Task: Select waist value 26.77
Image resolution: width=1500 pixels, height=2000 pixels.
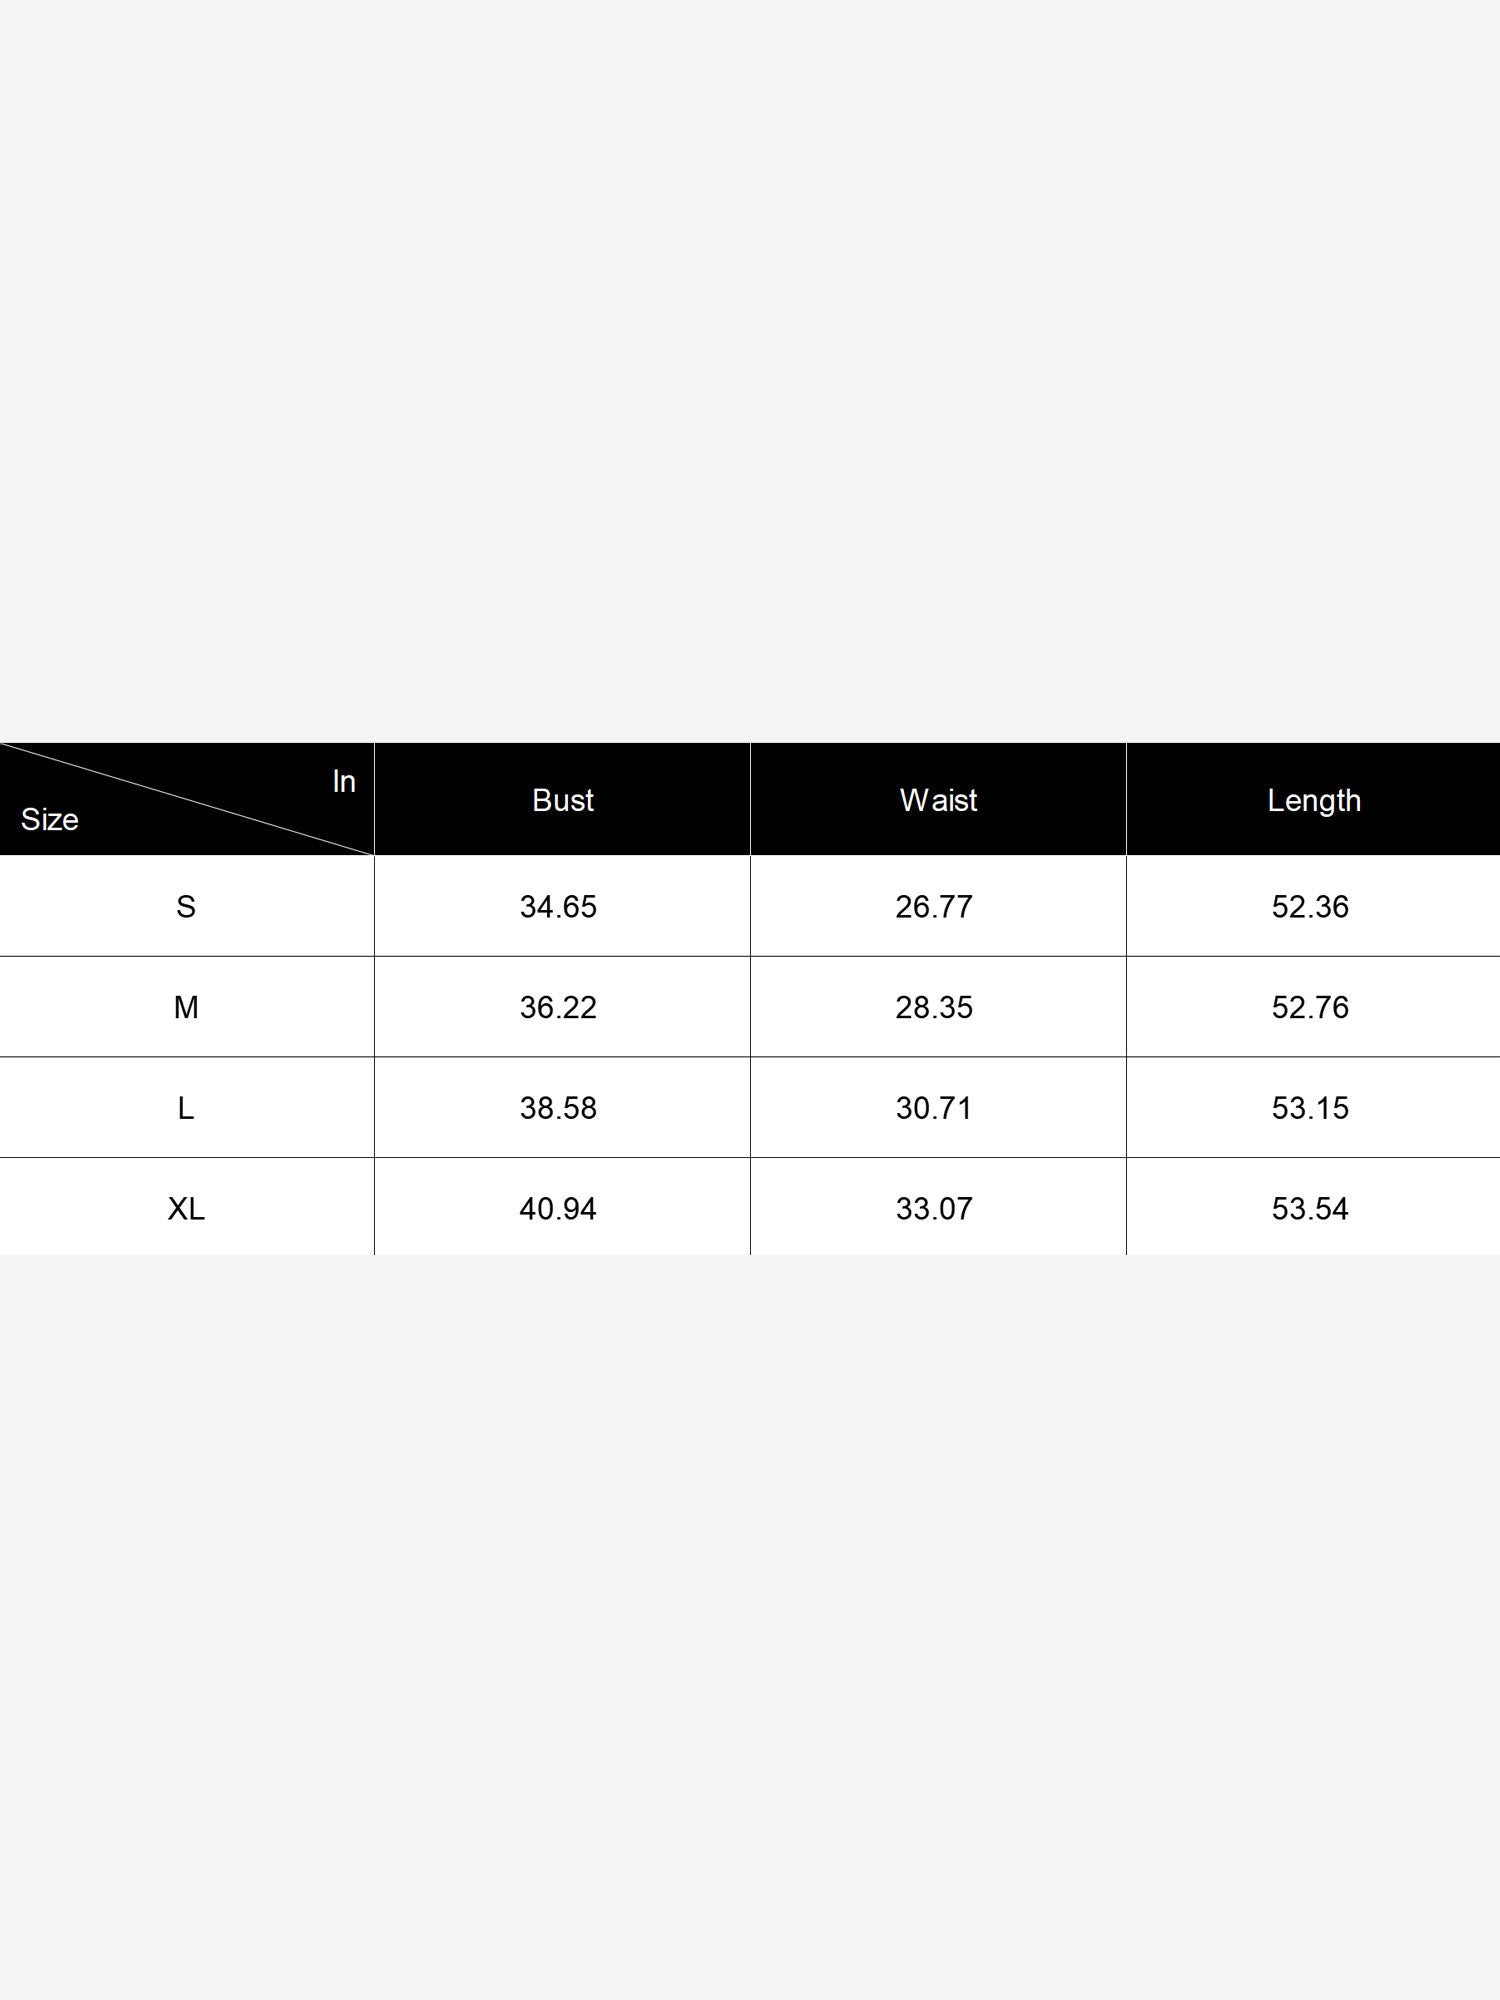Action: tap(934, 906)
